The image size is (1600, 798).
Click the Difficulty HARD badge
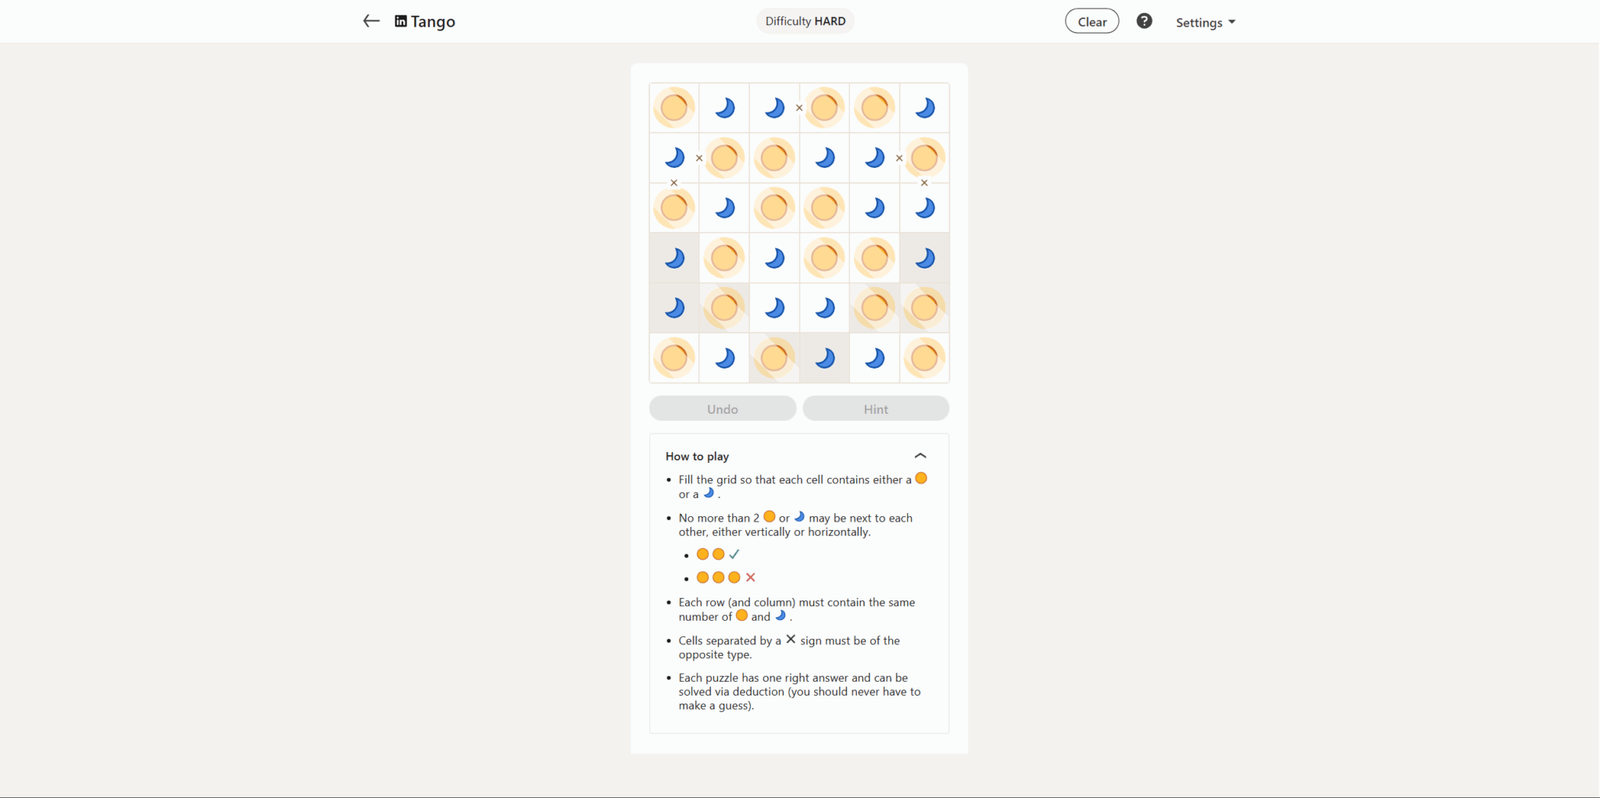tap(805, 21)
